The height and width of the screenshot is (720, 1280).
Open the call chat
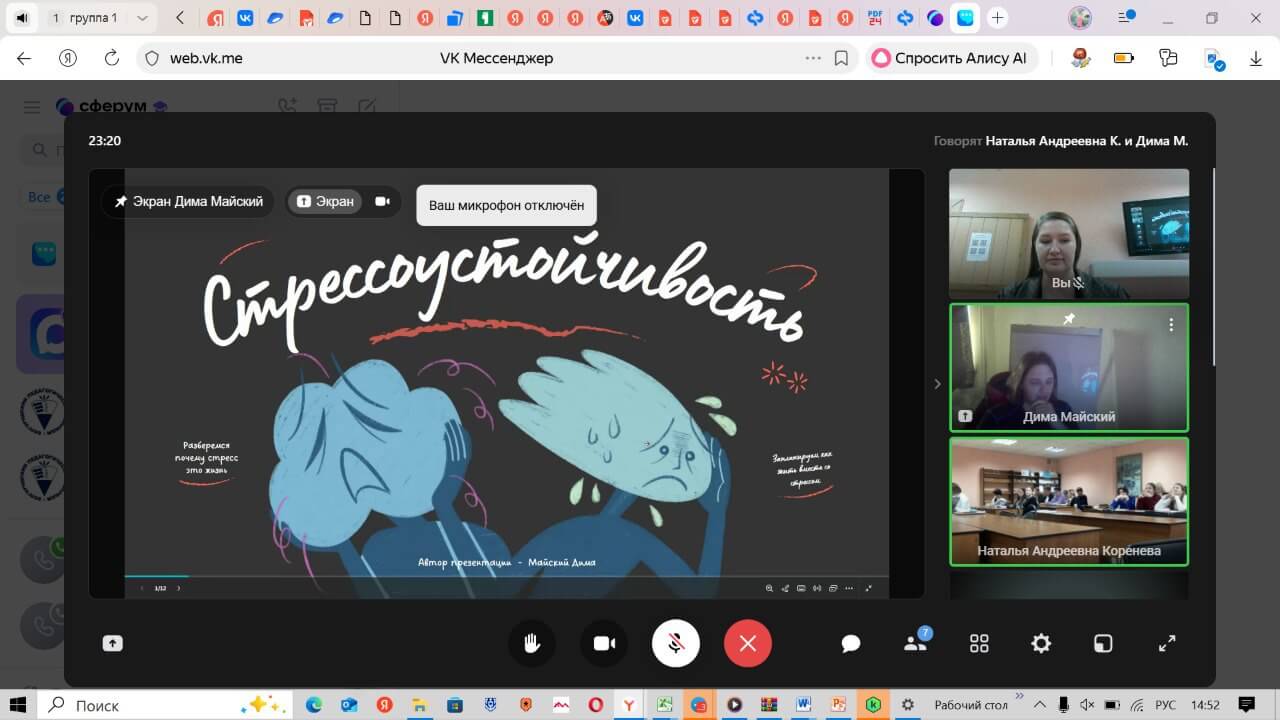[x=851, y=644]
